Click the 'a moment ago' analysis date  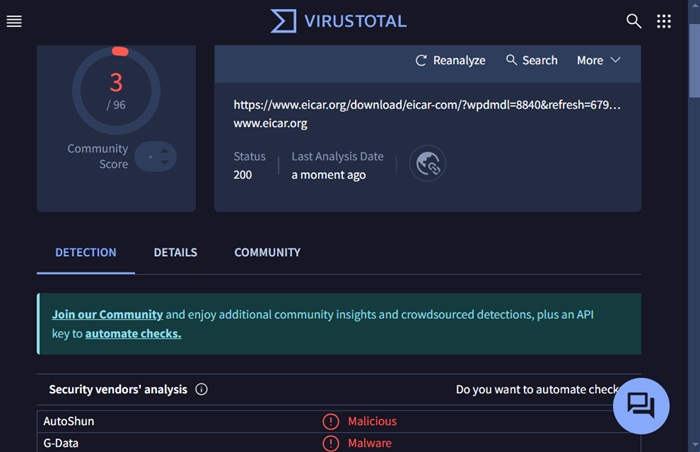(x=329, y=175)
